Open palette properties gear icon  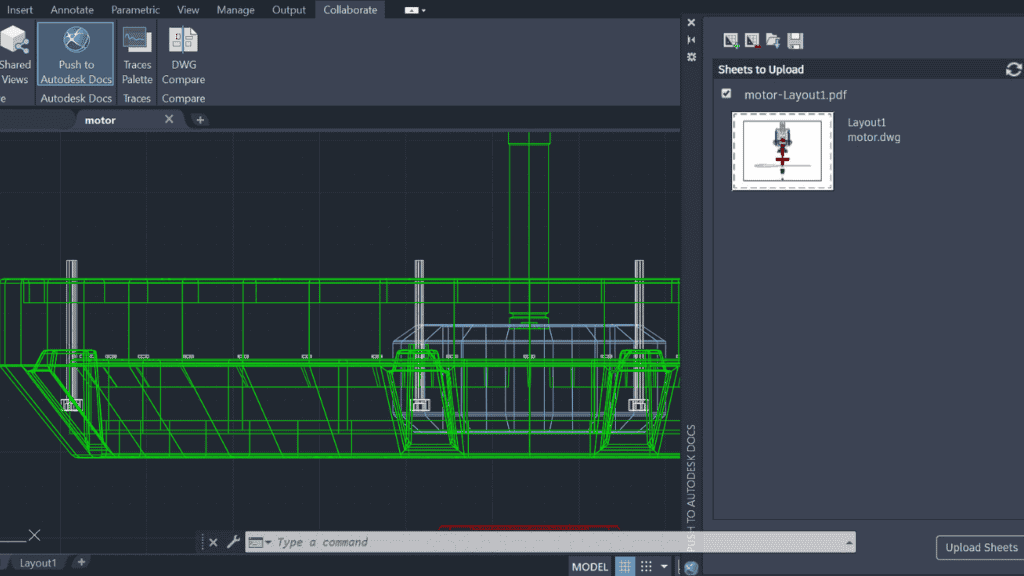[691, 57]
